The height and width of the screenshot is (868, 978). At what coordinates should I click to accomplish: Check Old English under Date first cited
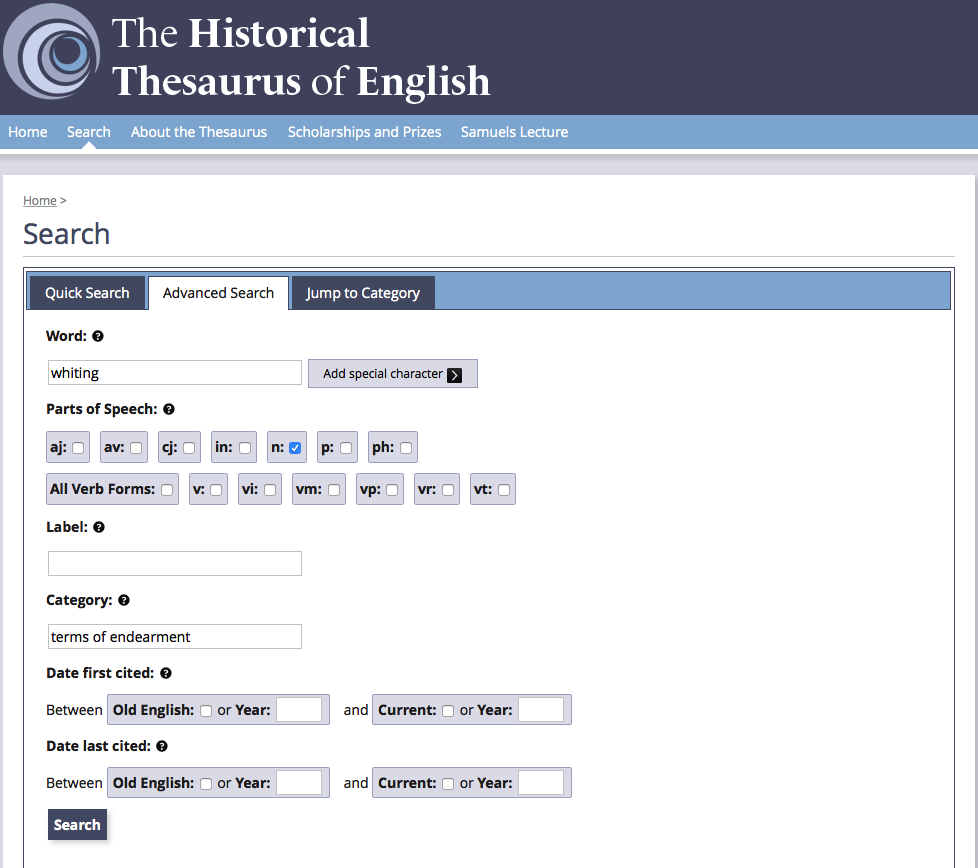click(x=206, y=711)
